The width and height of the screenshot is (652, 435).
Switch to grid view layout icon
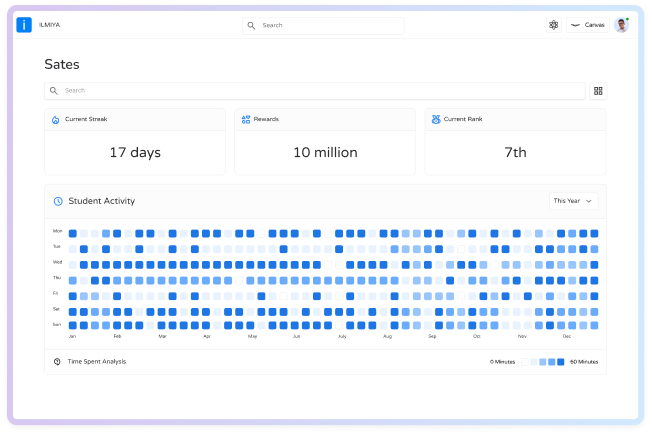click(x=598, y=91)
